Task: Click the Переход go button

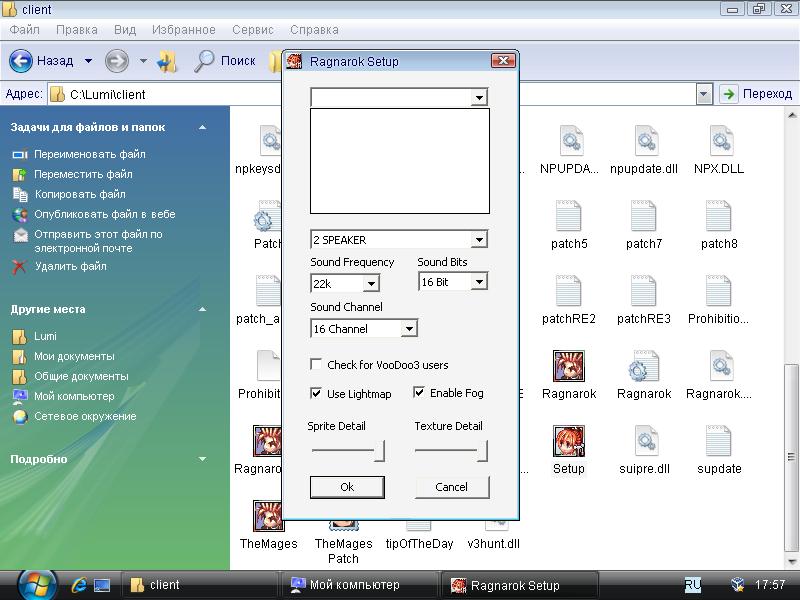Action: click(757, 94)
